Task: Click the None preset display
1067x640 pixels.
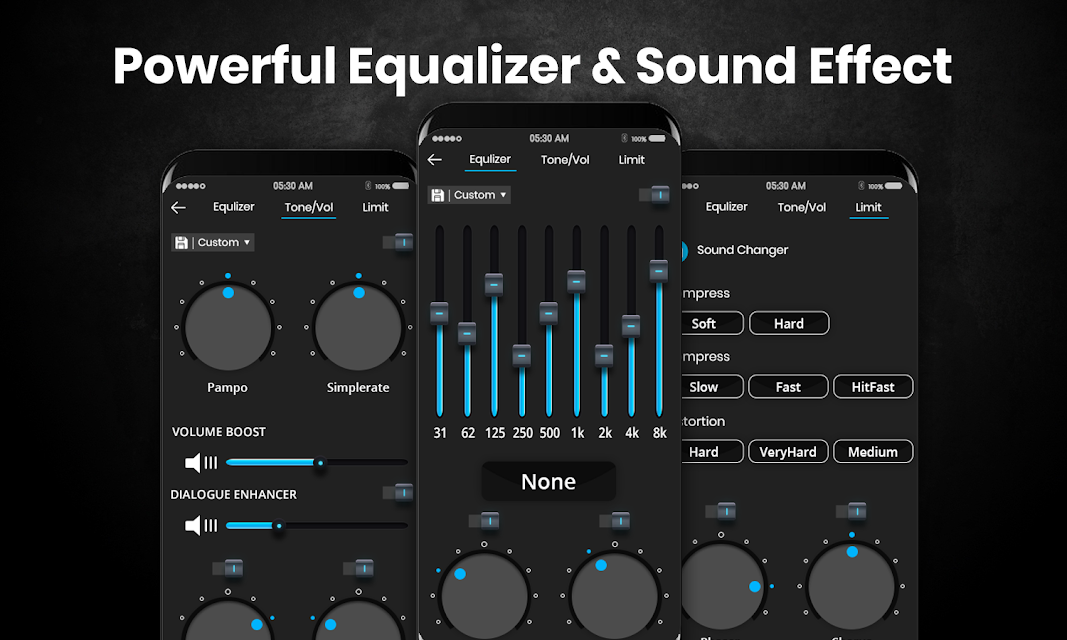Action: [x=548, y=482]
